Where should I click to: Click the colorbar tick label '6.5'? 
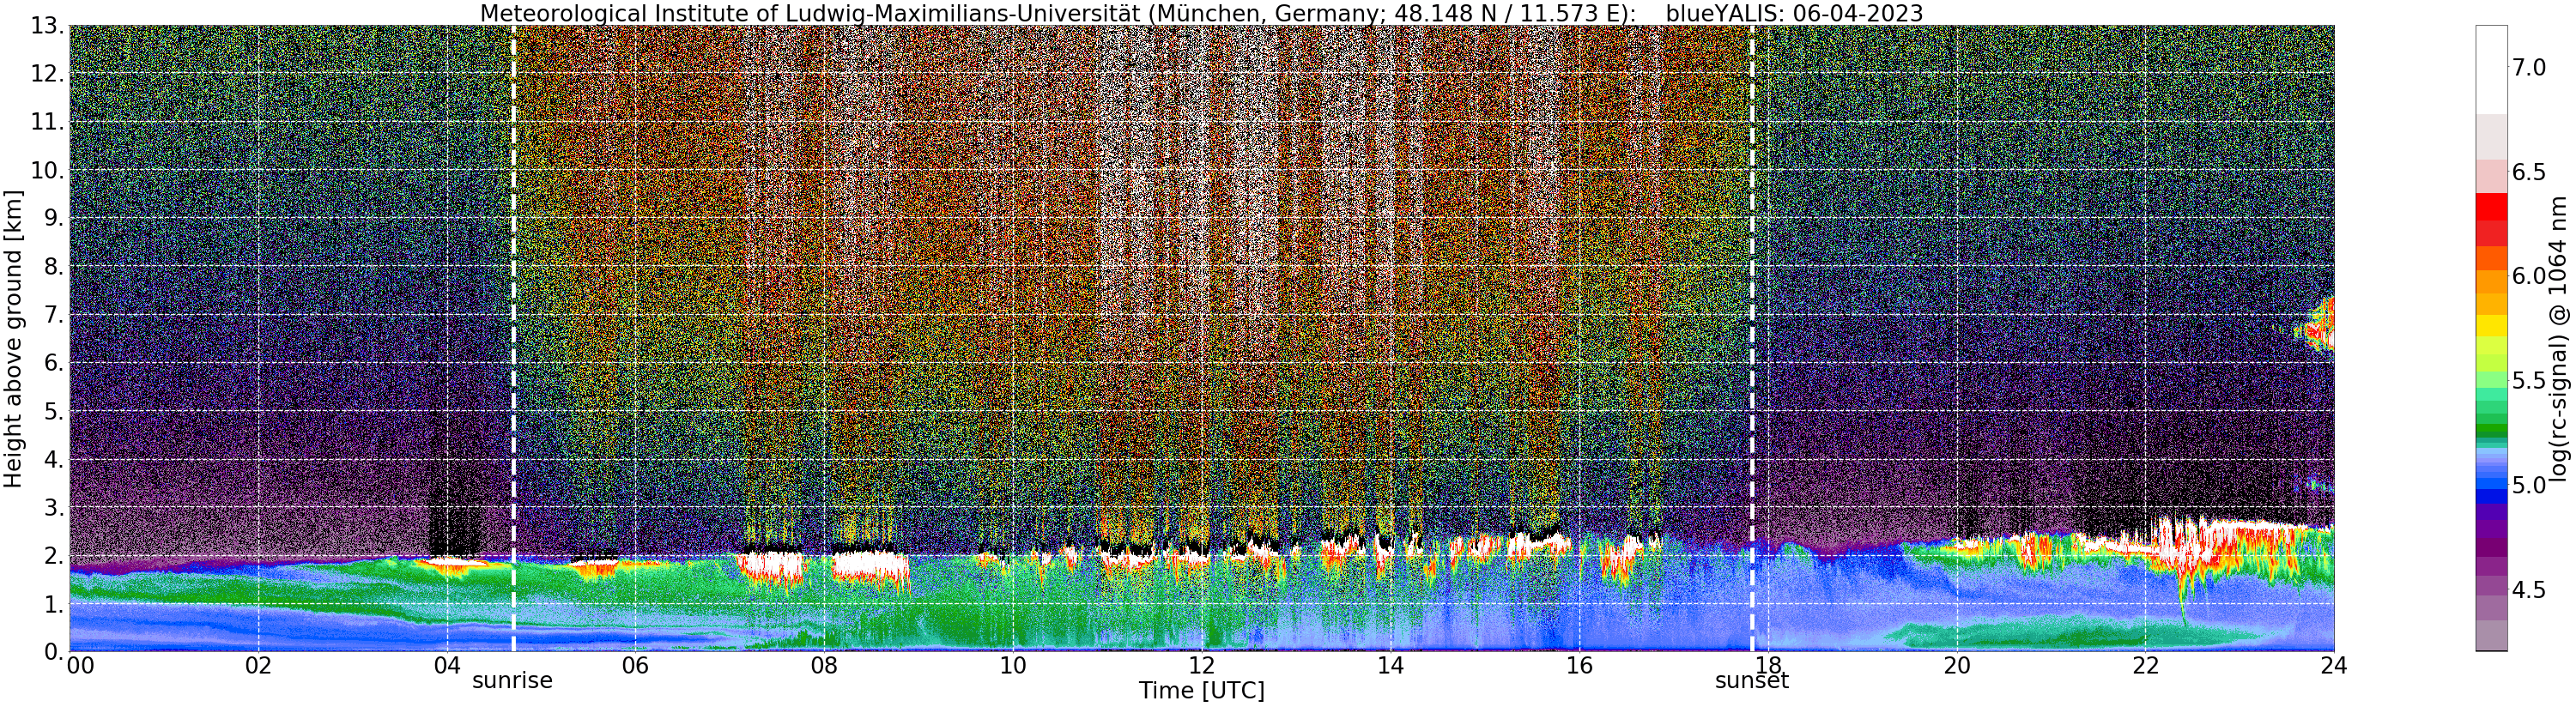pos(2529,171)
